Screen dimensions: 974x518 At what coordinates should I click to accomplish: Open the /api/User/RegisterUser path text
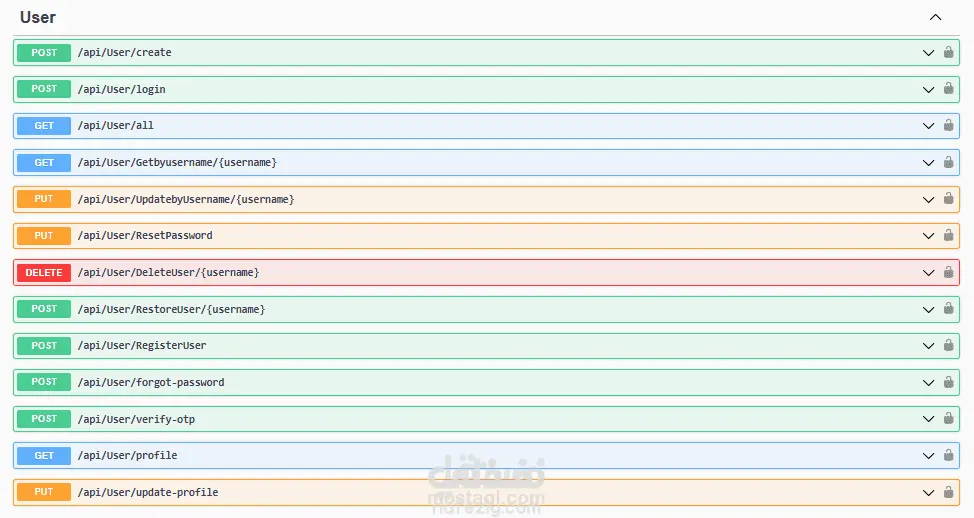142,345
